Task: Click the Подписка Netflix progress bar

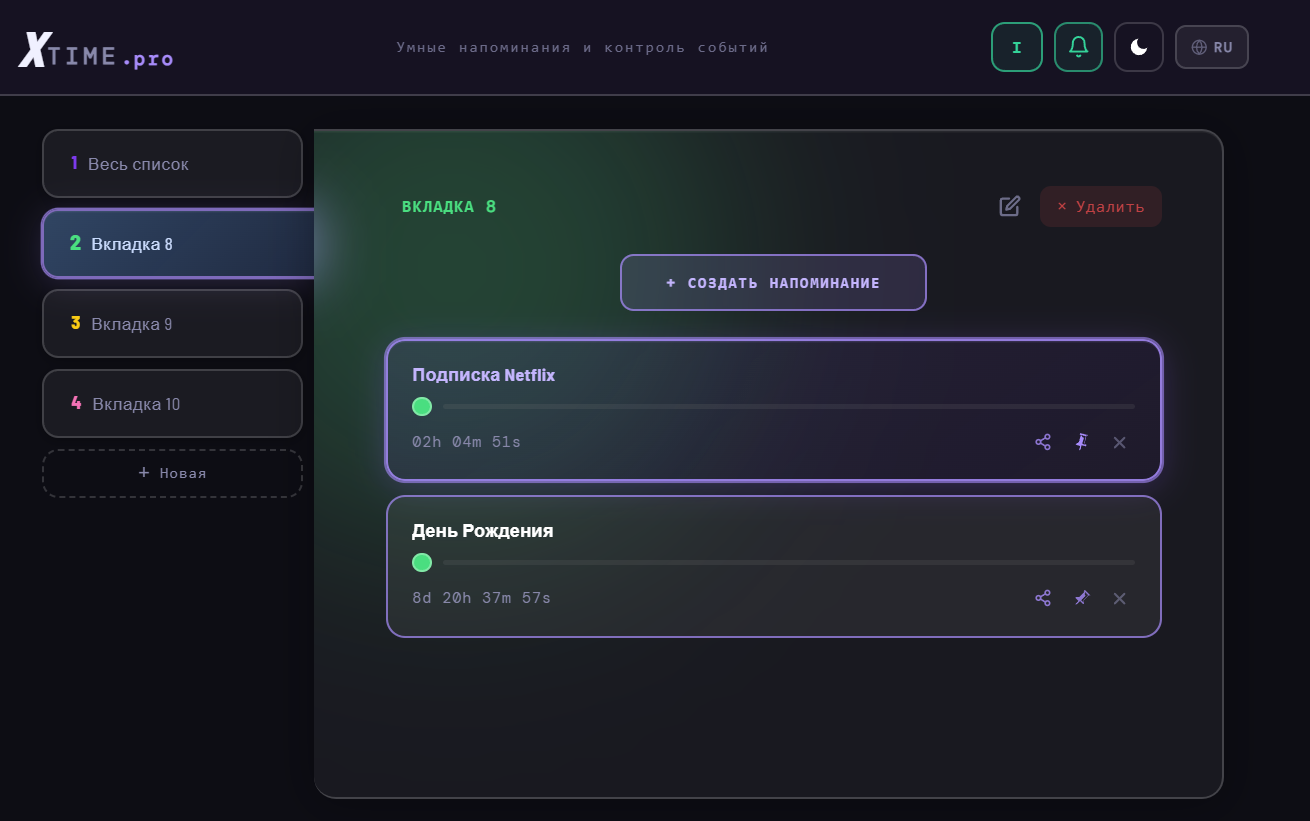Action: pyautogui.click(x=788, y=407)
